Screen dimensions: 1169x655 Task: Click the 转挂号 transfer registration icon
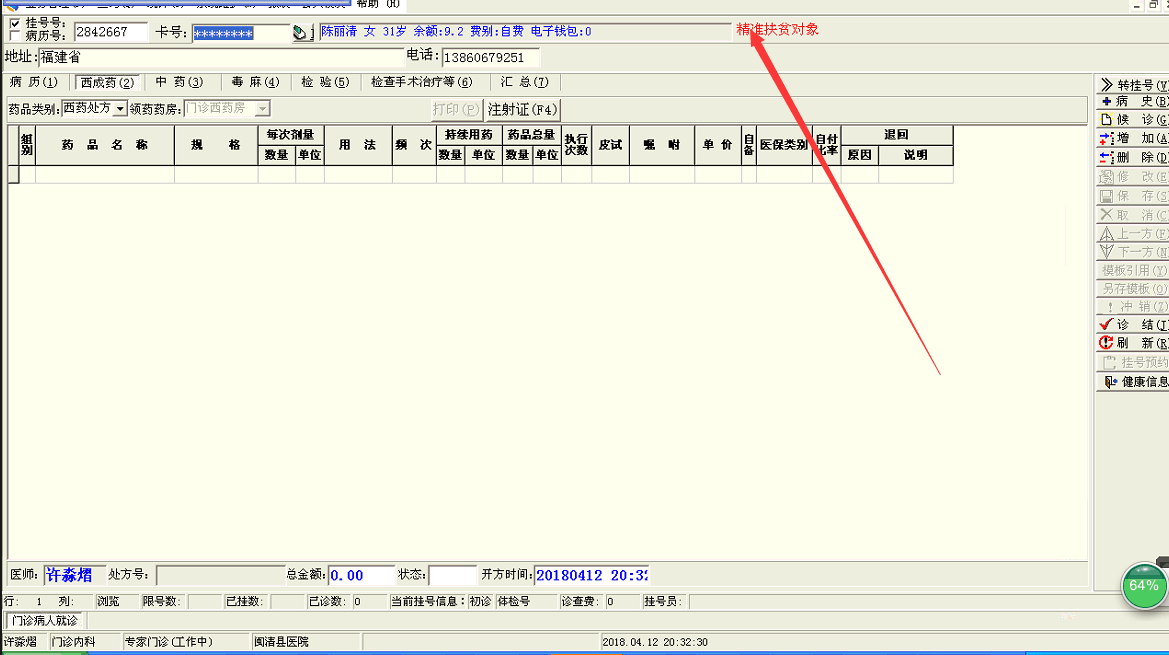[x=1107, y=85]
